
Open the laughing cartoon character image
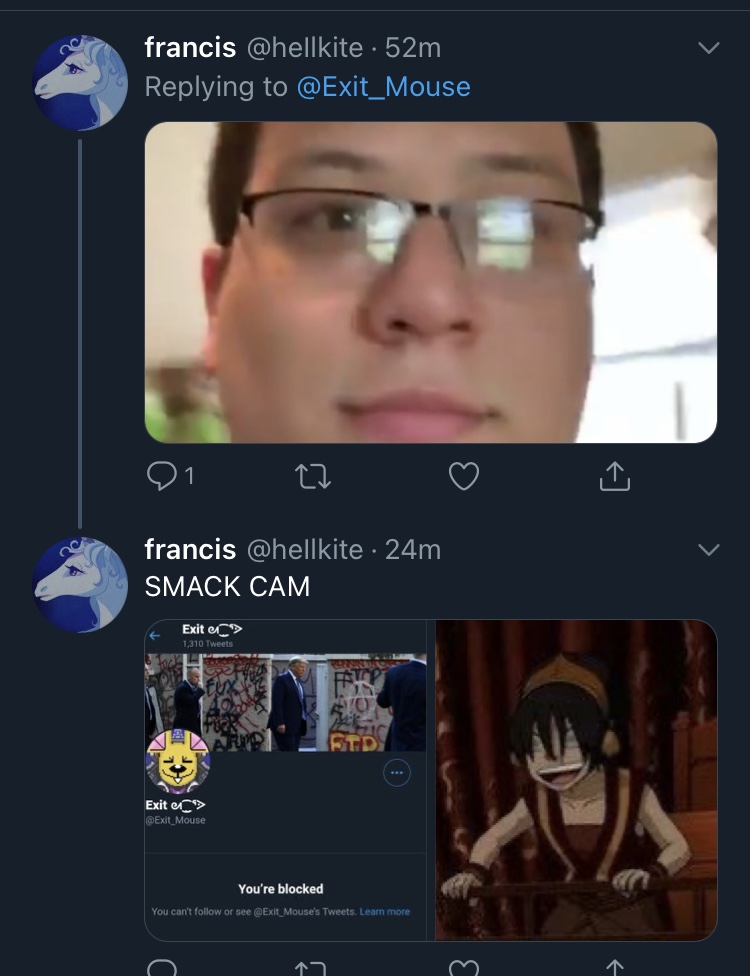tap(576, 780)
